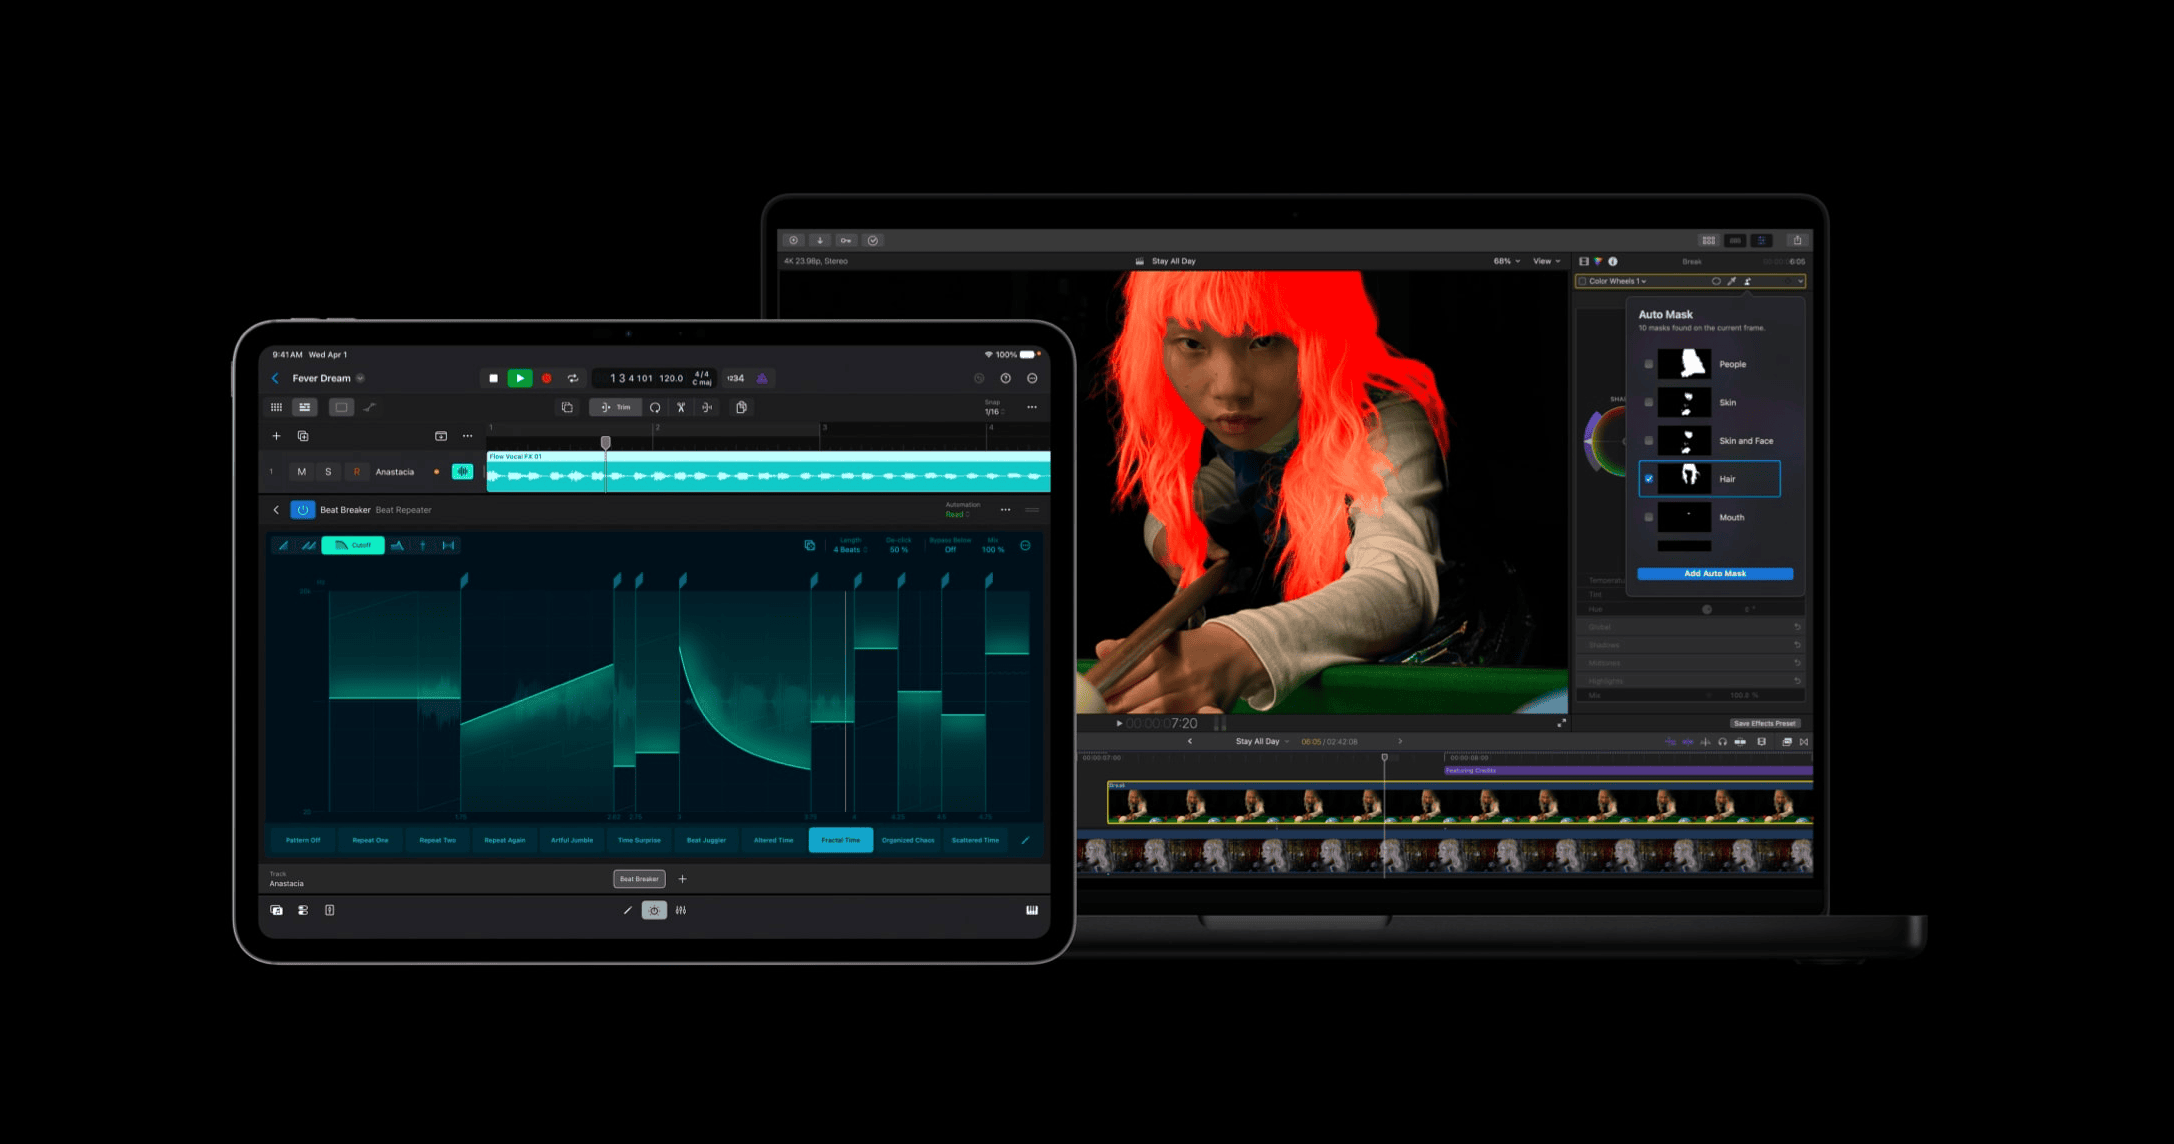Screen dimensions: 2174x1144
Task: Enable the 1234 count-in button
Action: [x=735, y=378]
